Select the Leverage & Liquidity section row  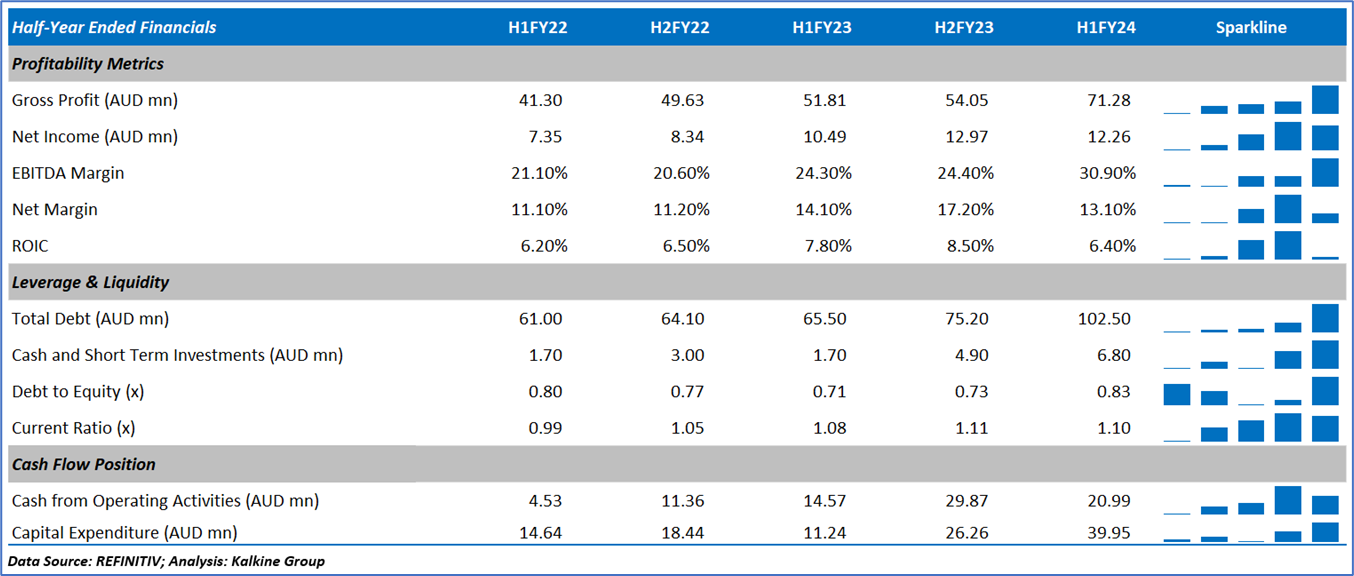90,283
